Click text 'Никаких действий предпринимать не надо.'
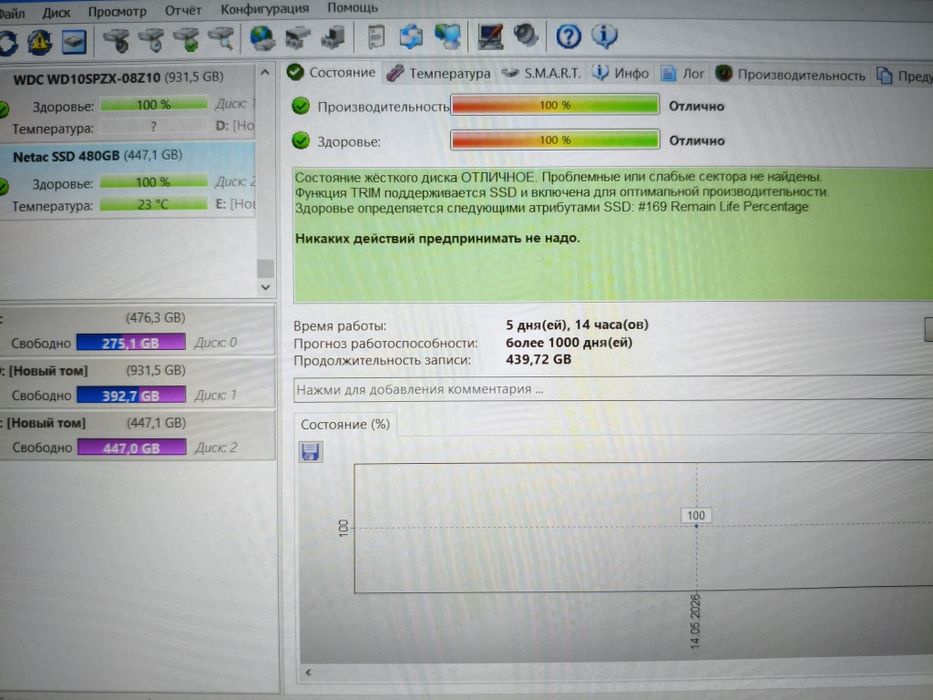 click(437, 238)
